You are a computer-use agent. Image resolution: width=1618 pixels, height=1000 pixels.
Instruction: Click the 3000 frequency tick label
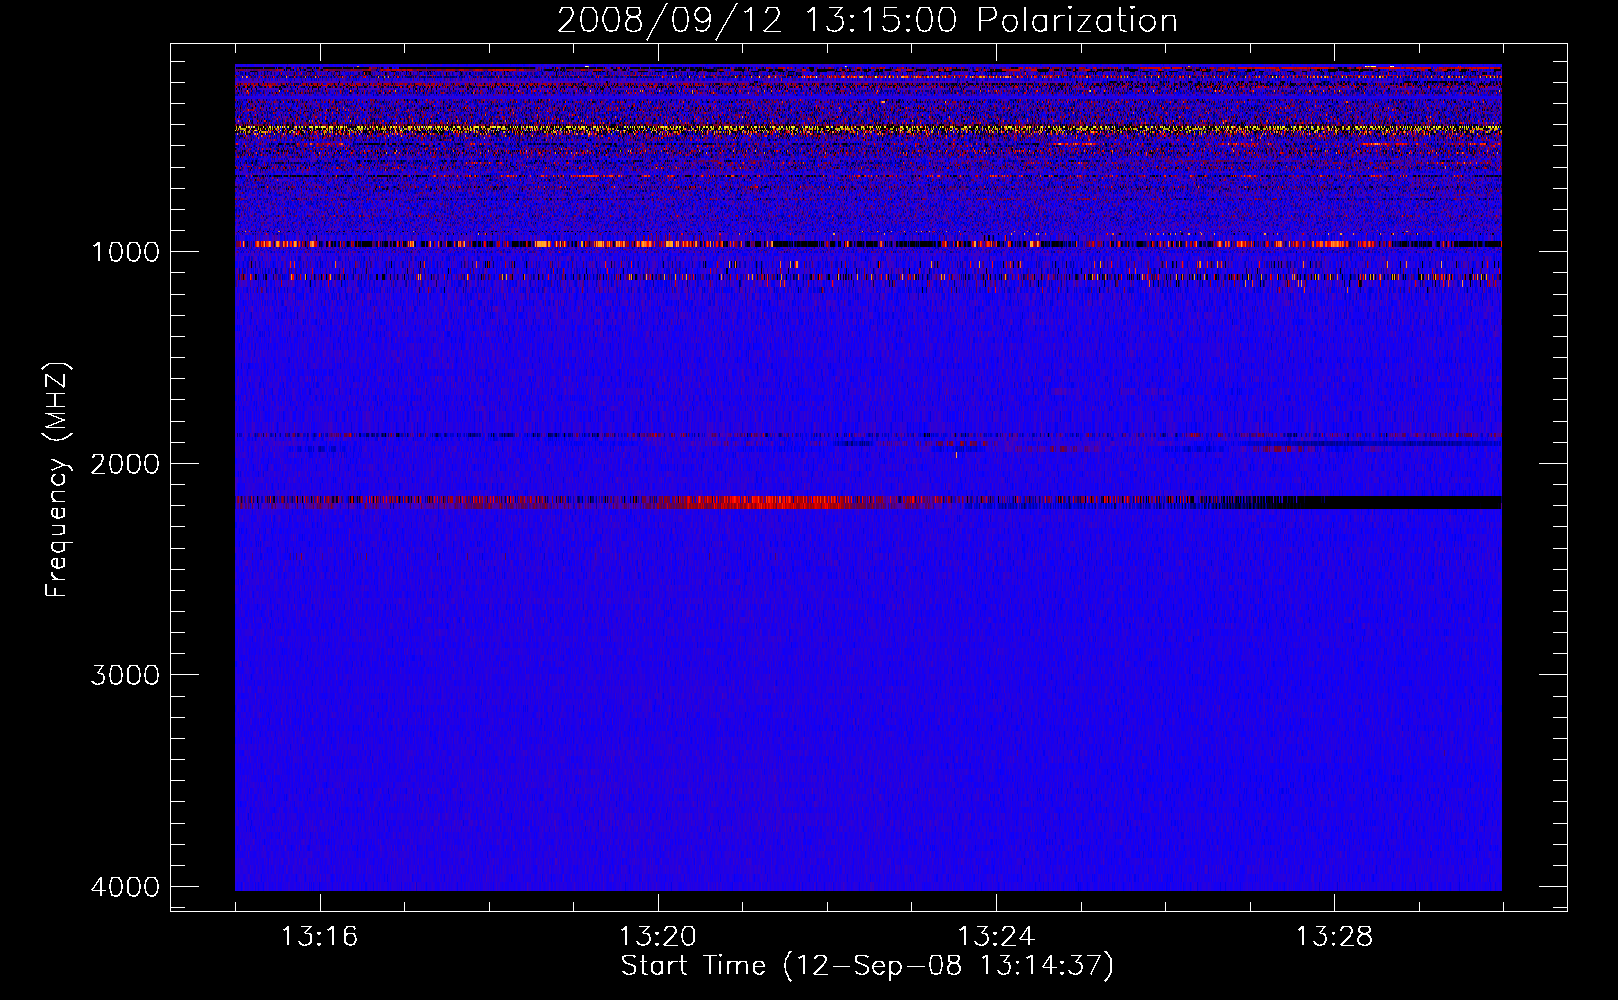pos(125,675)
